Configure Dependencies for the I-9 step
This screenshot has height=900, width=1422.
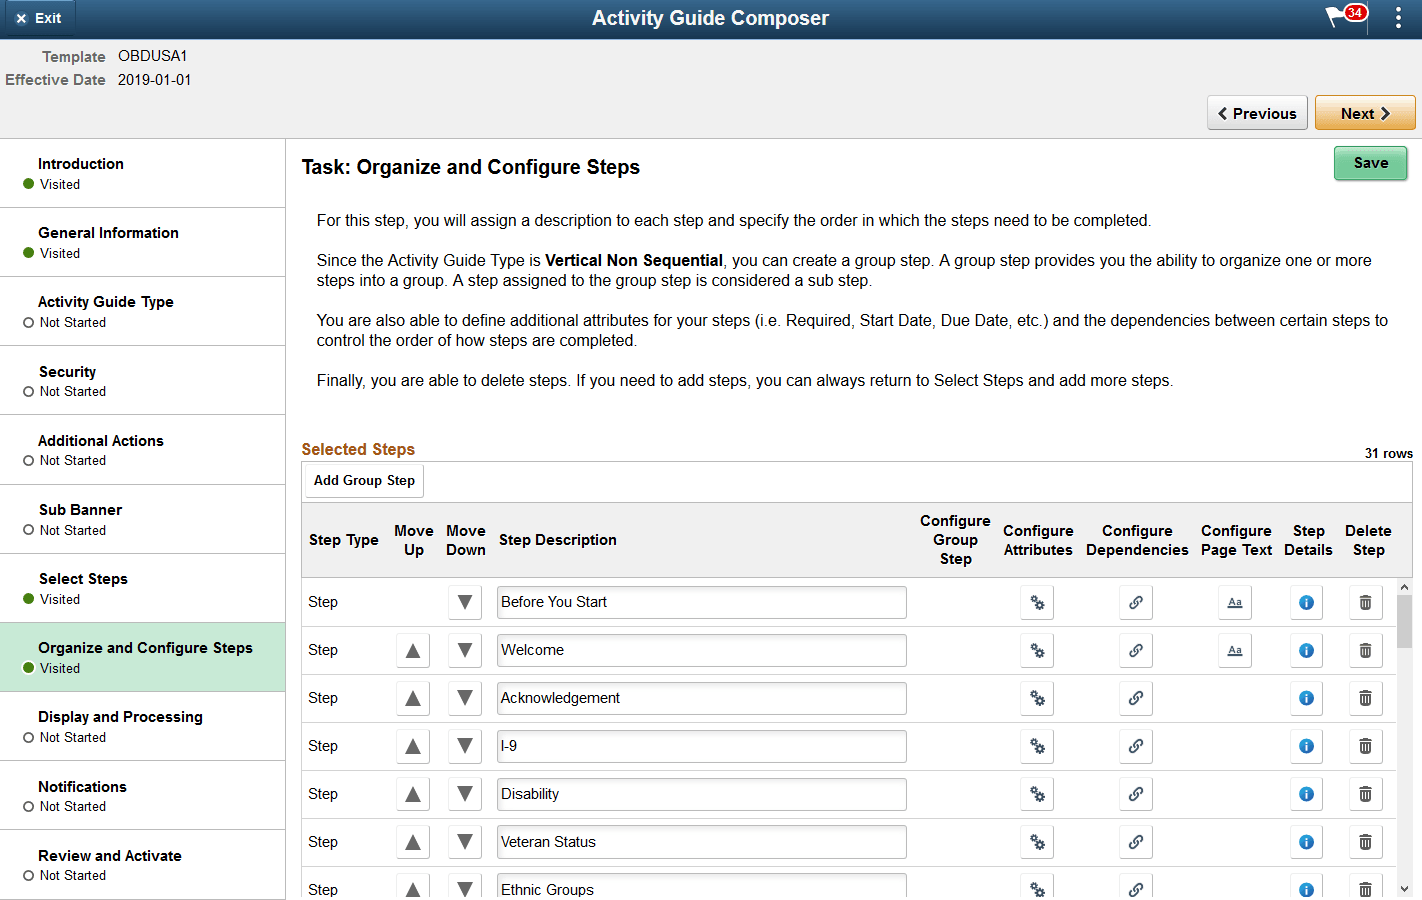1136,746
